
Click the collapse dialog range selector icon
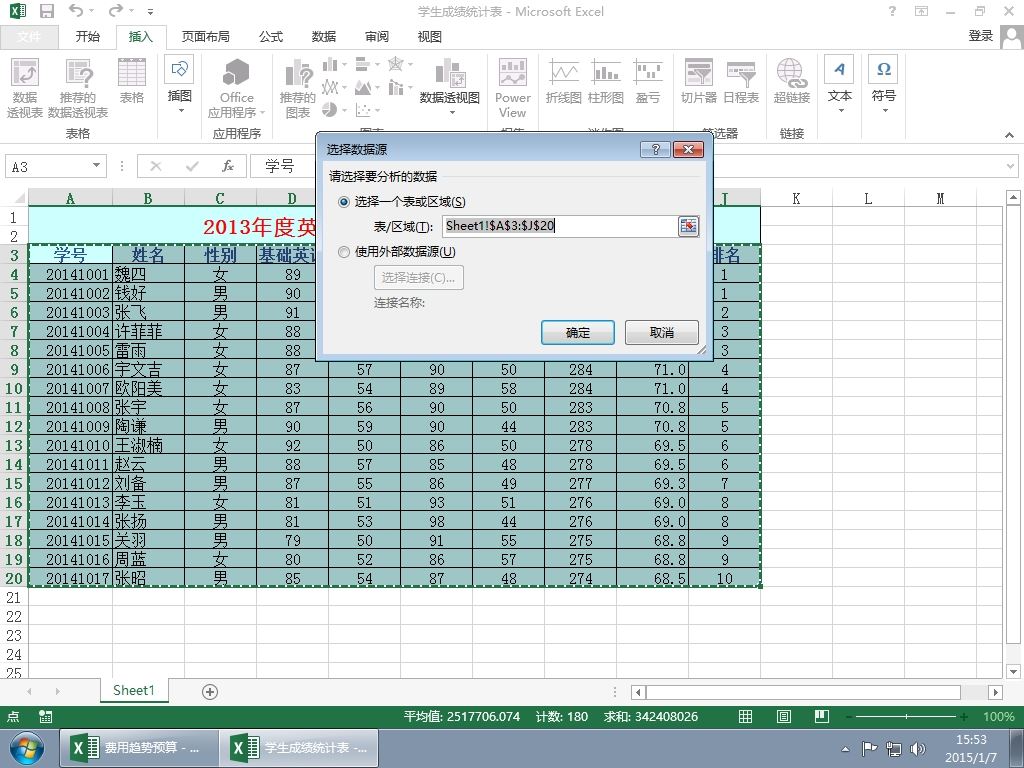(688, 226)
